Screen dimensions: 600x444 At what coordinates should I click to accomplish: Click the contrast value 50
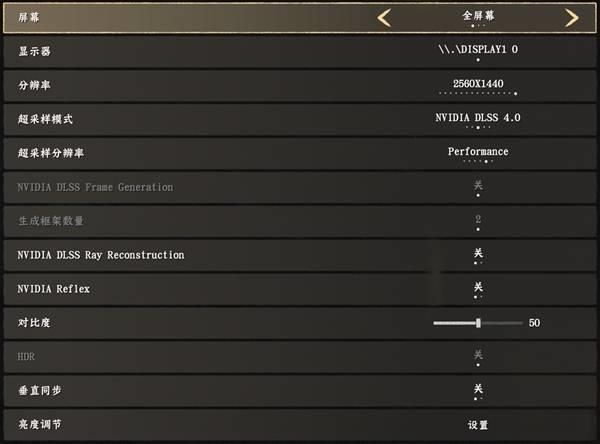pyautogui.click(x=534, y=323)
